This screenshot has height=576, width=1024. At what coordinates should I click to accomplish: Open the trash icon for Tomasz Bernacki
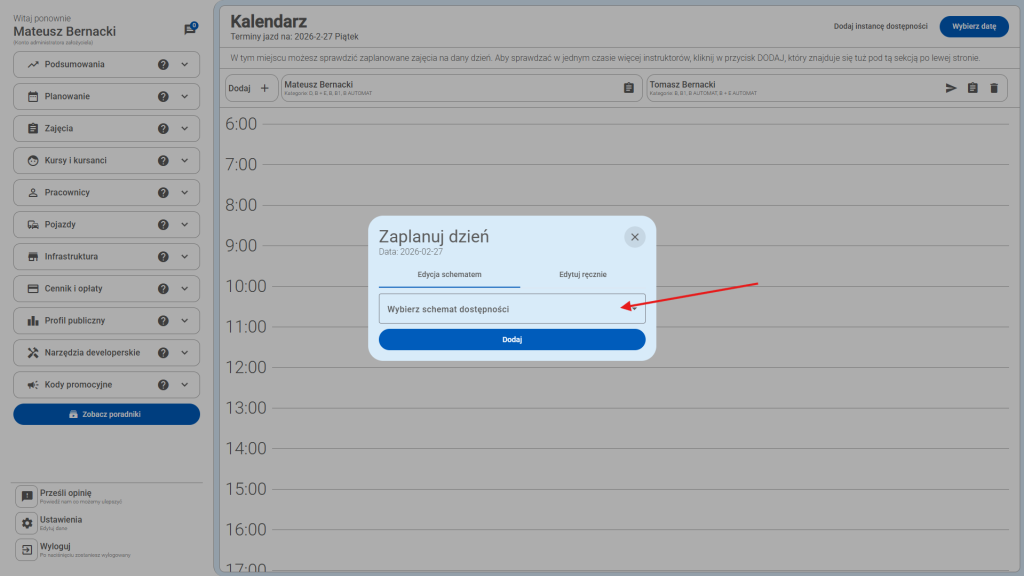coord(994,88)
